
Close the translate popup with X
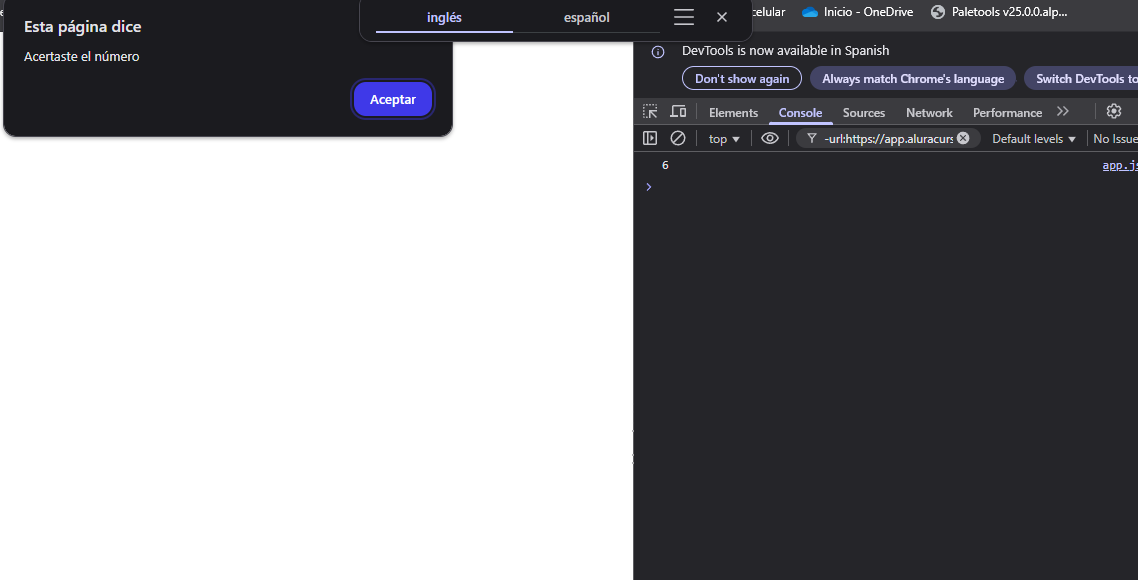pos(721,17)
